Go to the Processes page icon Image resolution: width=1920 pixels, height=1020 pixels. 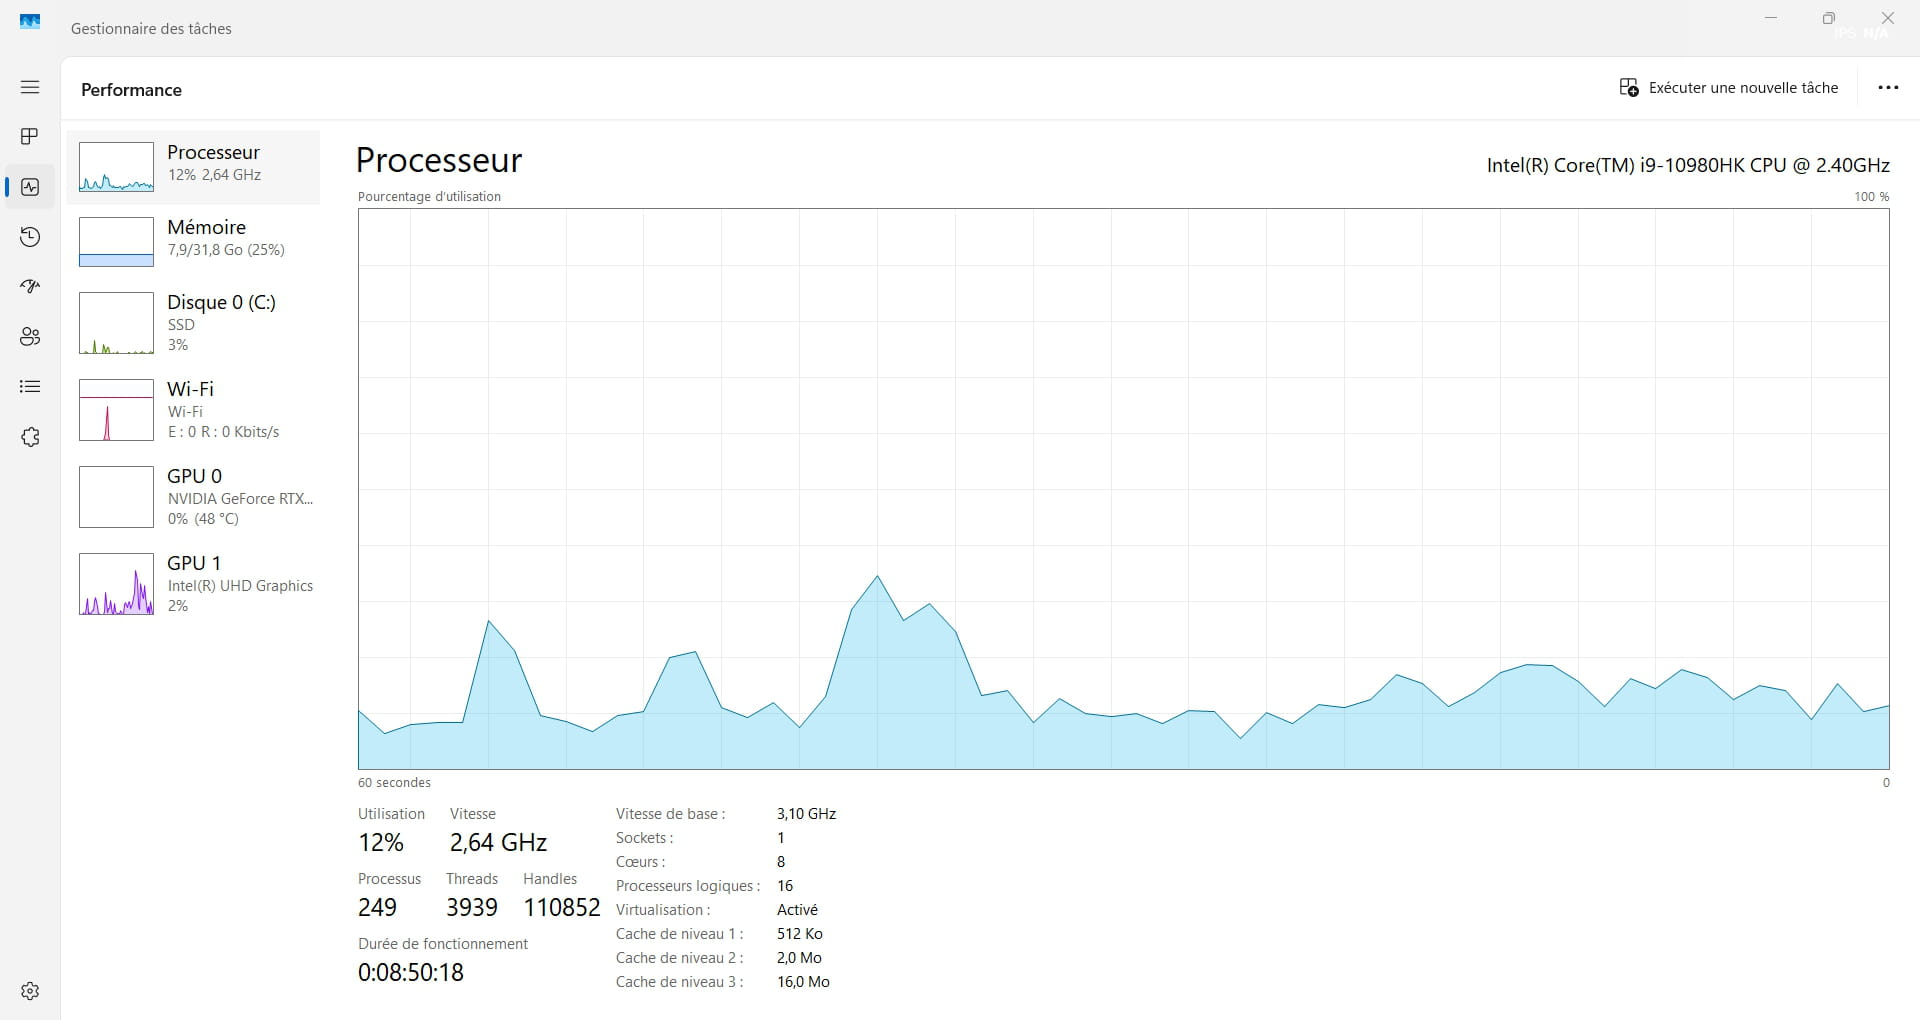coord(30,136)
